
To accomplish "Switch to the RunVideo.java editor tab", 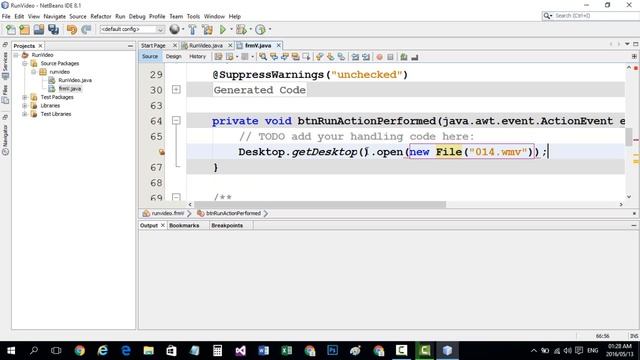I will tap(206, 46).
